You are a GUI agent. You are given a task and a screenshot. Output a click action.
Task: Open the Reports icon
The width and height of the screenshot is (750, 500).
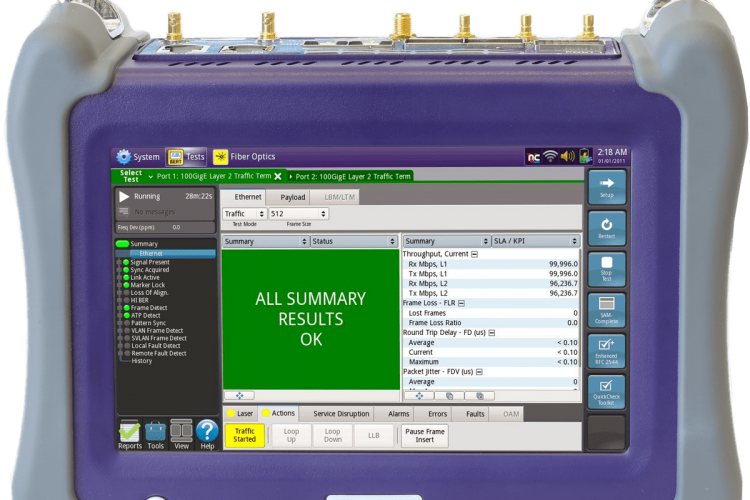click(130, 434)
